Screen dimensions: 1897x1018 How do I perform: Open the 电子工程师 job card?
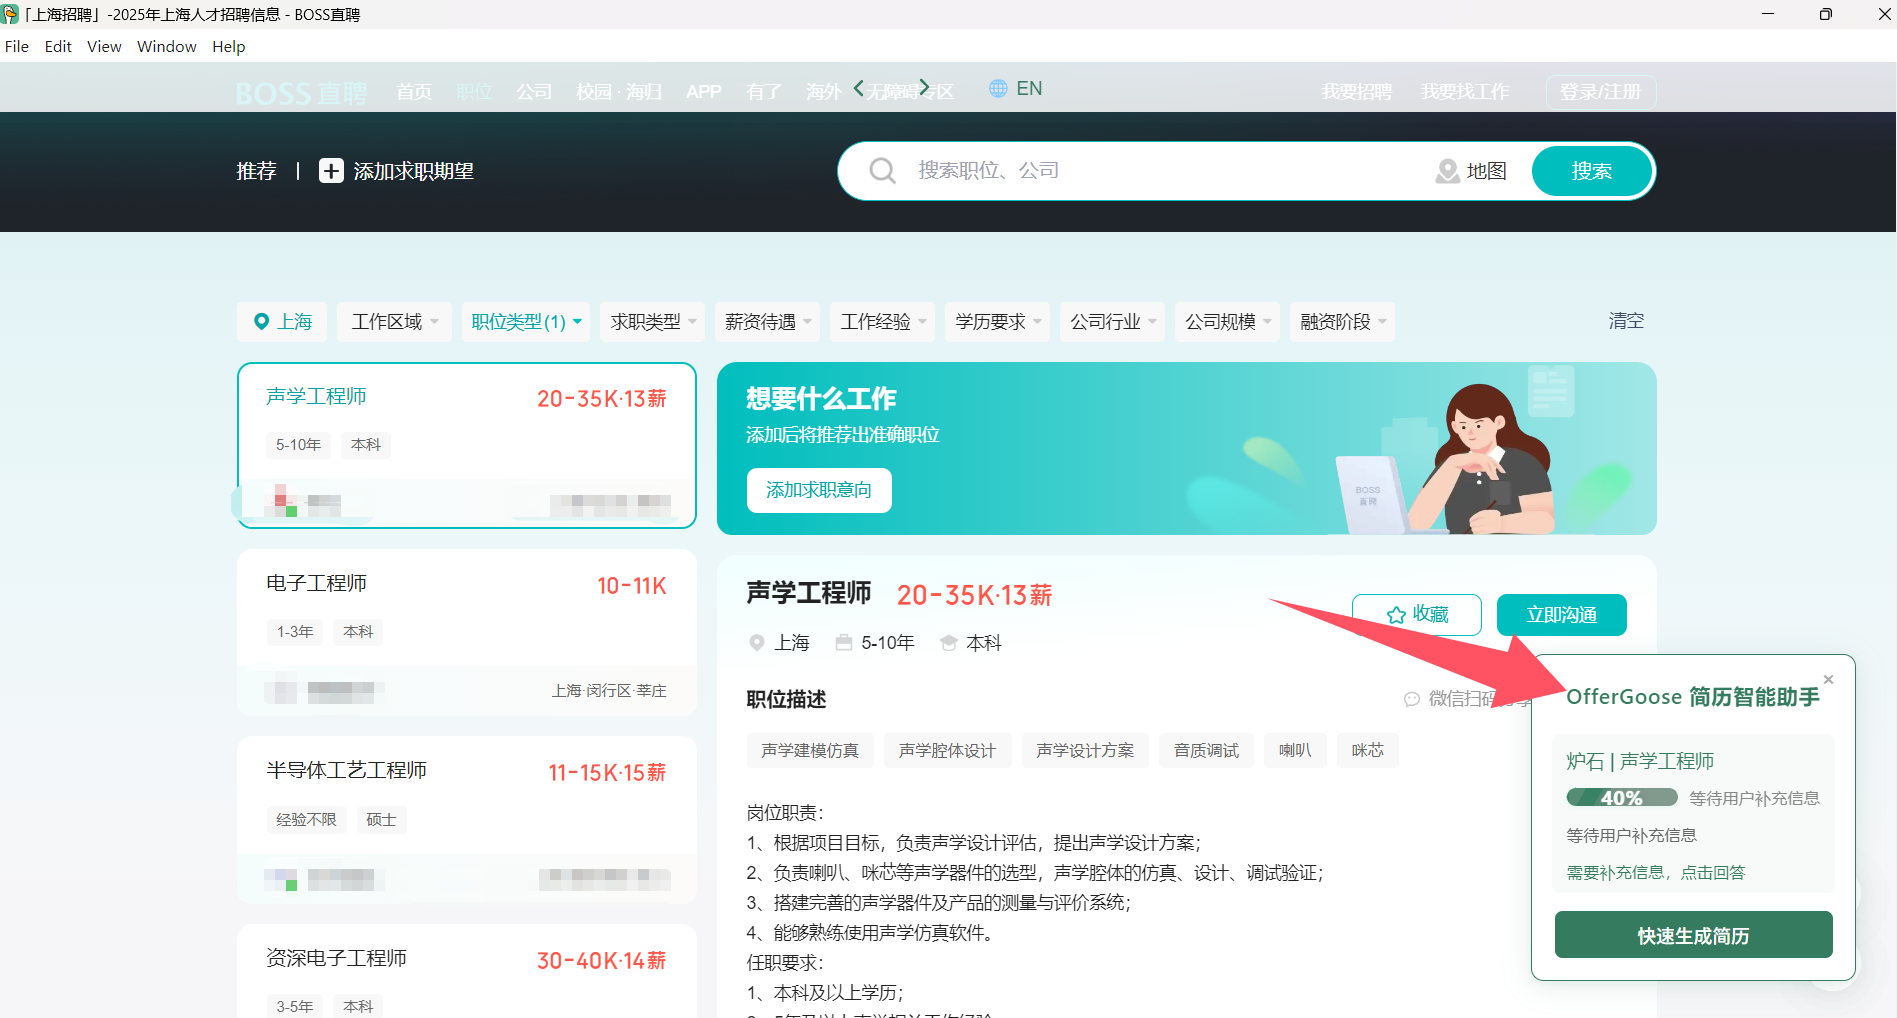pos(466,632)
